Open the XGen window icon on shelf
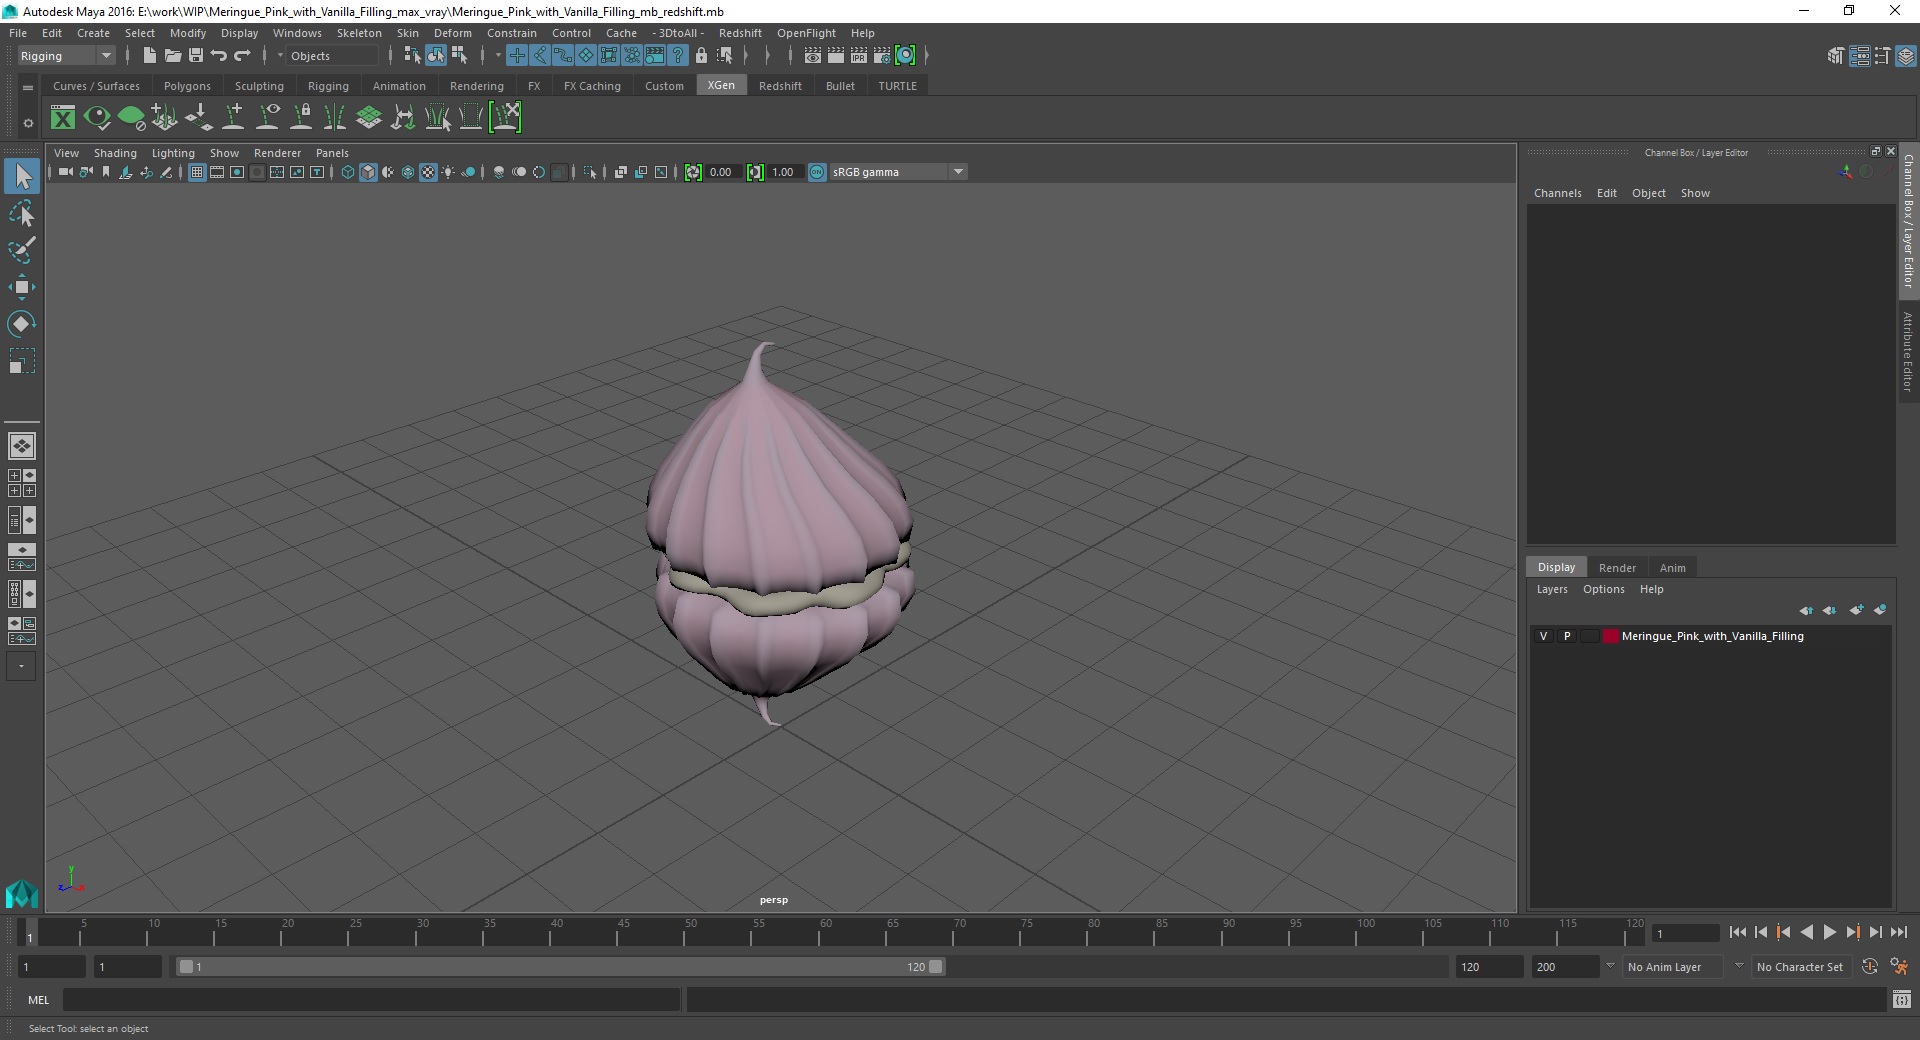Screen dimensions: 1920x1040 coord(63,118)
